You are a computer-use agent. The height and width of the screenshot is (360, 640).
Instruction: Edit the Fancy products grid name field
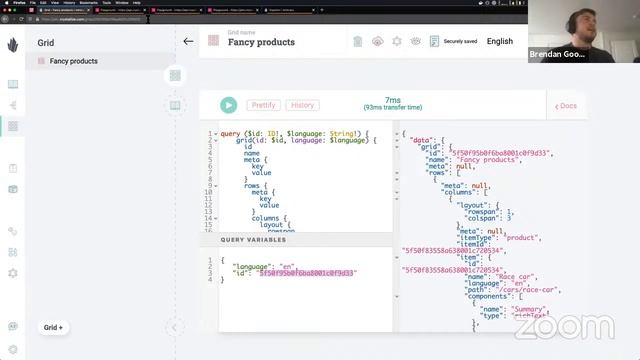pyautogui.click(x=261, y=42)
